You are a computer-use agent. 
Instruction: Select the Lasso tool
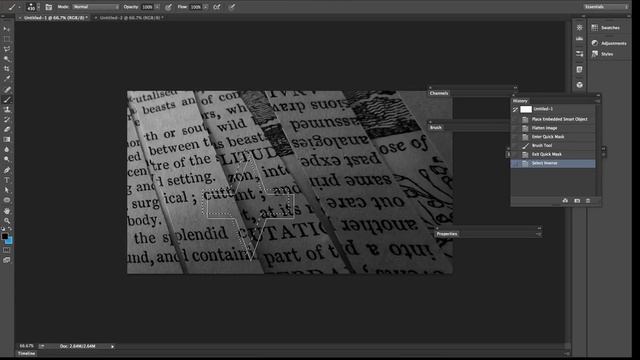7,49
